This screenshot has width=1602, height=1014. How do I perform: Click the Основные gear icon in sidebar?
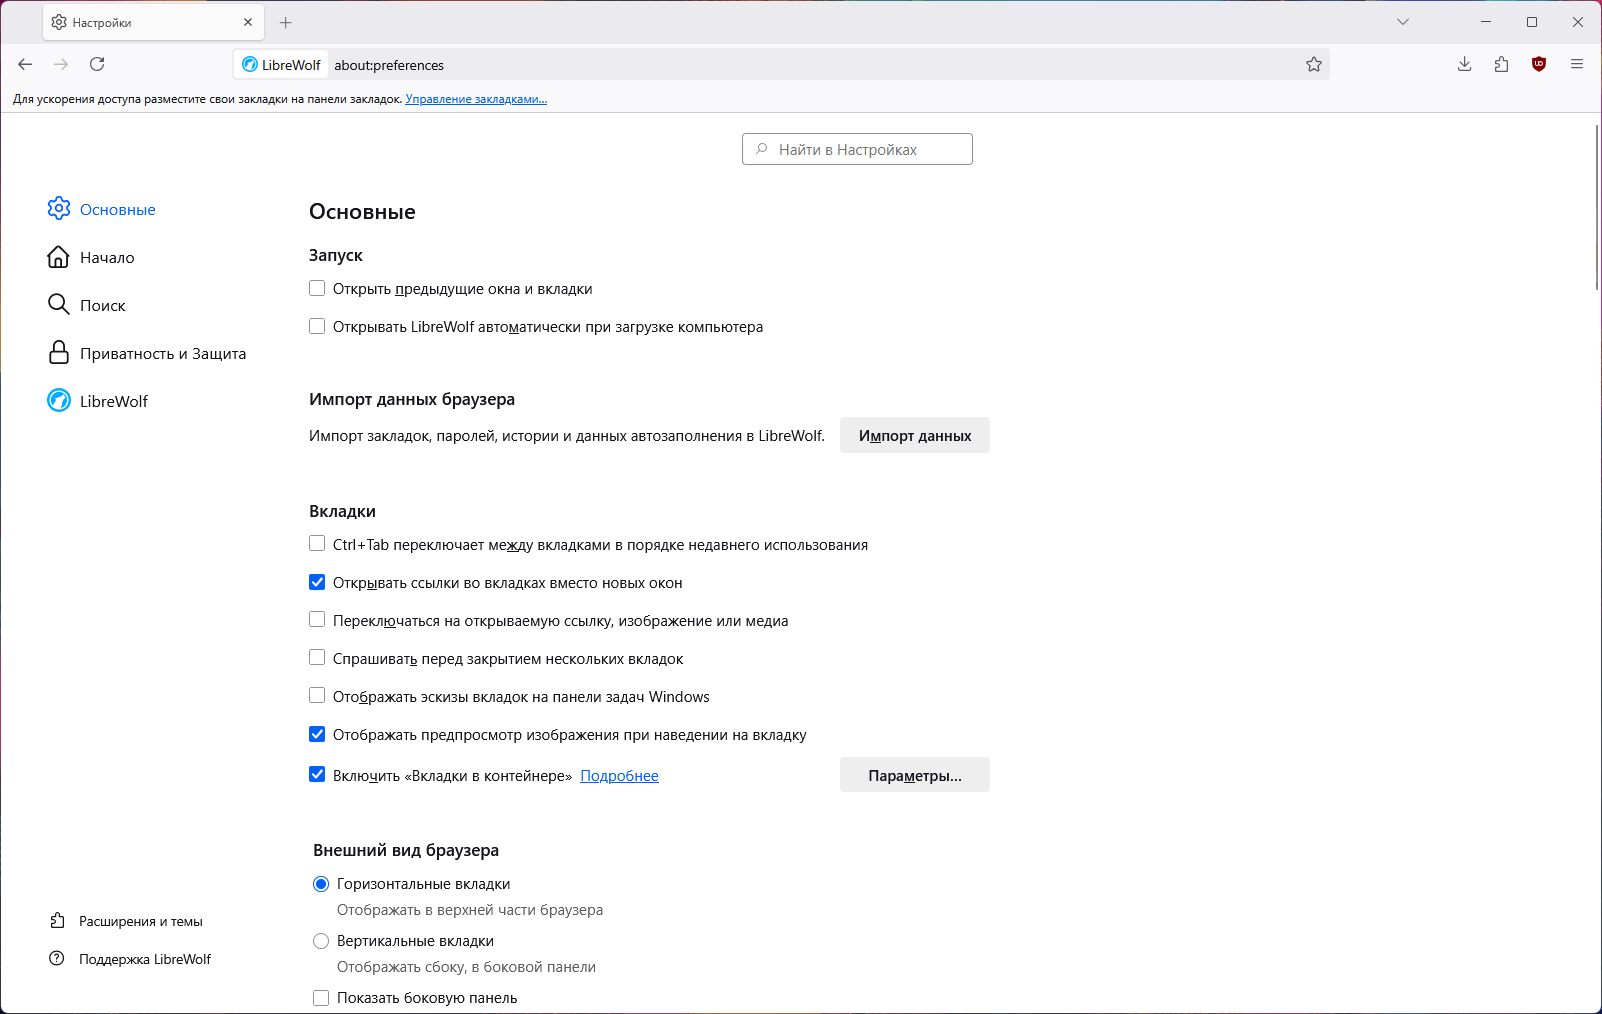click(59, 208)
